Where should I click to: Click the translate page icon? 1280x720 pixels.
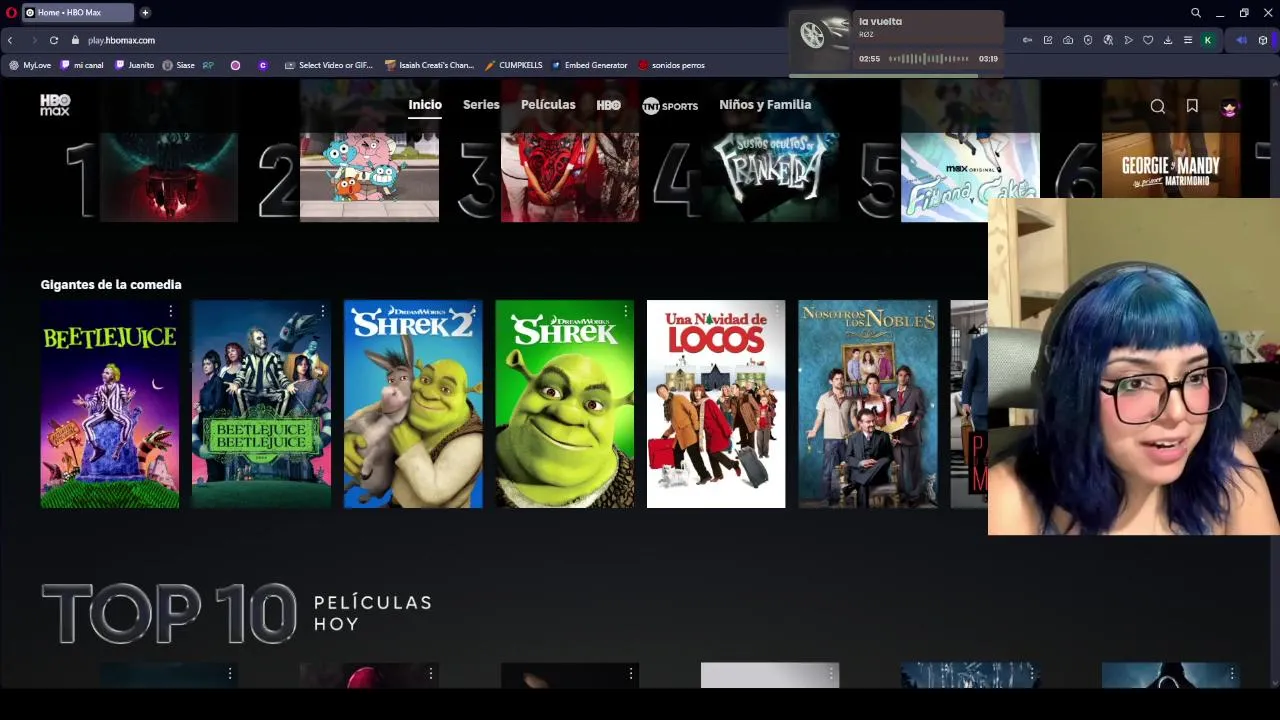[x=1108, y=40]
